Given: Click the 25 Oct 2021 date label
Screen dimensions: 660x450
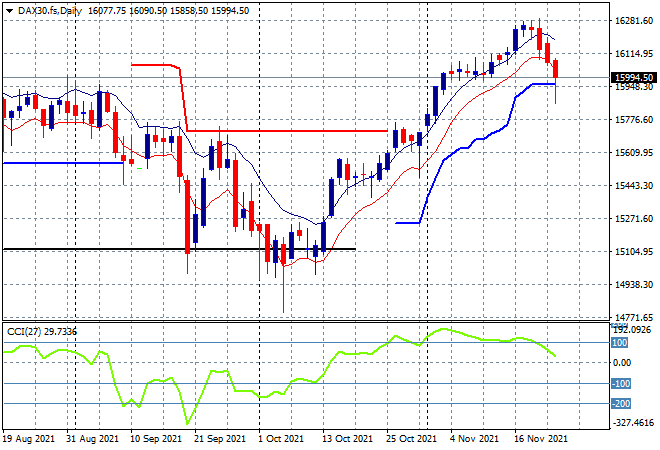Looking at the screenshot, I should 411,438.
